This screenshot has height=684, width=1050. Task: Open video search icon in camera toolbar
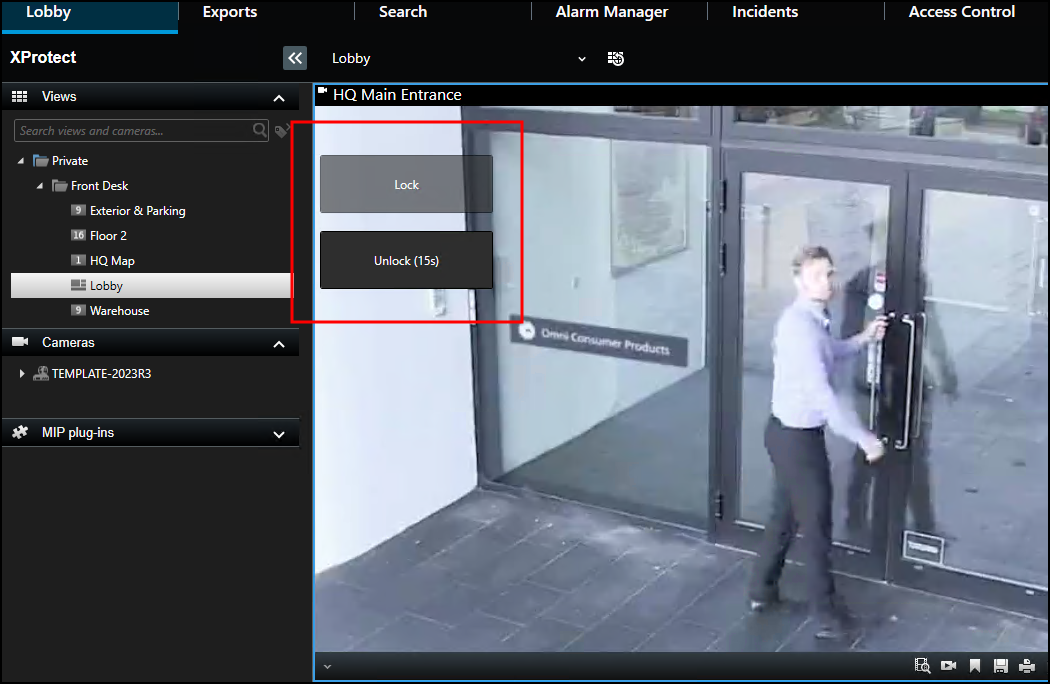[x=922, y=666]
